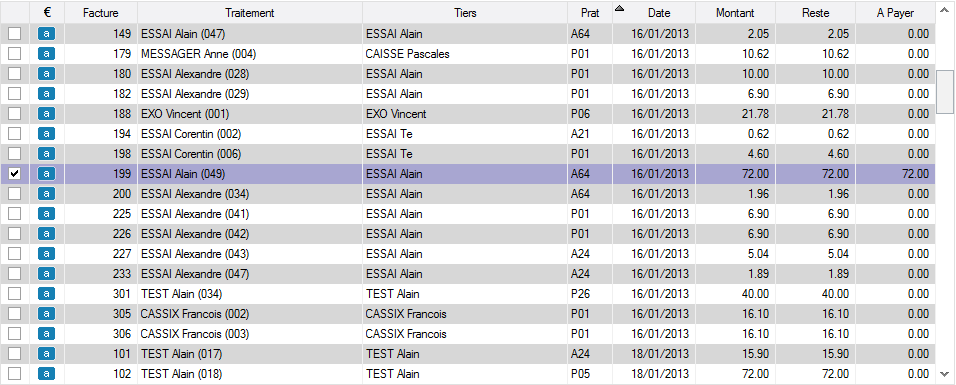Click the Traitement column header
This screenshot has height=385, width=956.
tap(250, 13)
